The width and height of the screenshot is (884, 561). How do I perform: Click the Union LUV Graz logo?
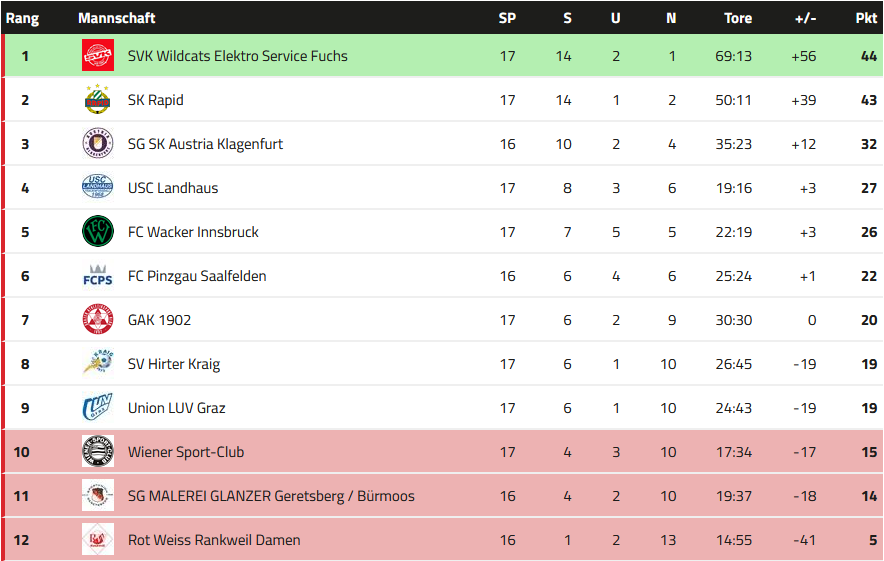click(x=98, y=408)
